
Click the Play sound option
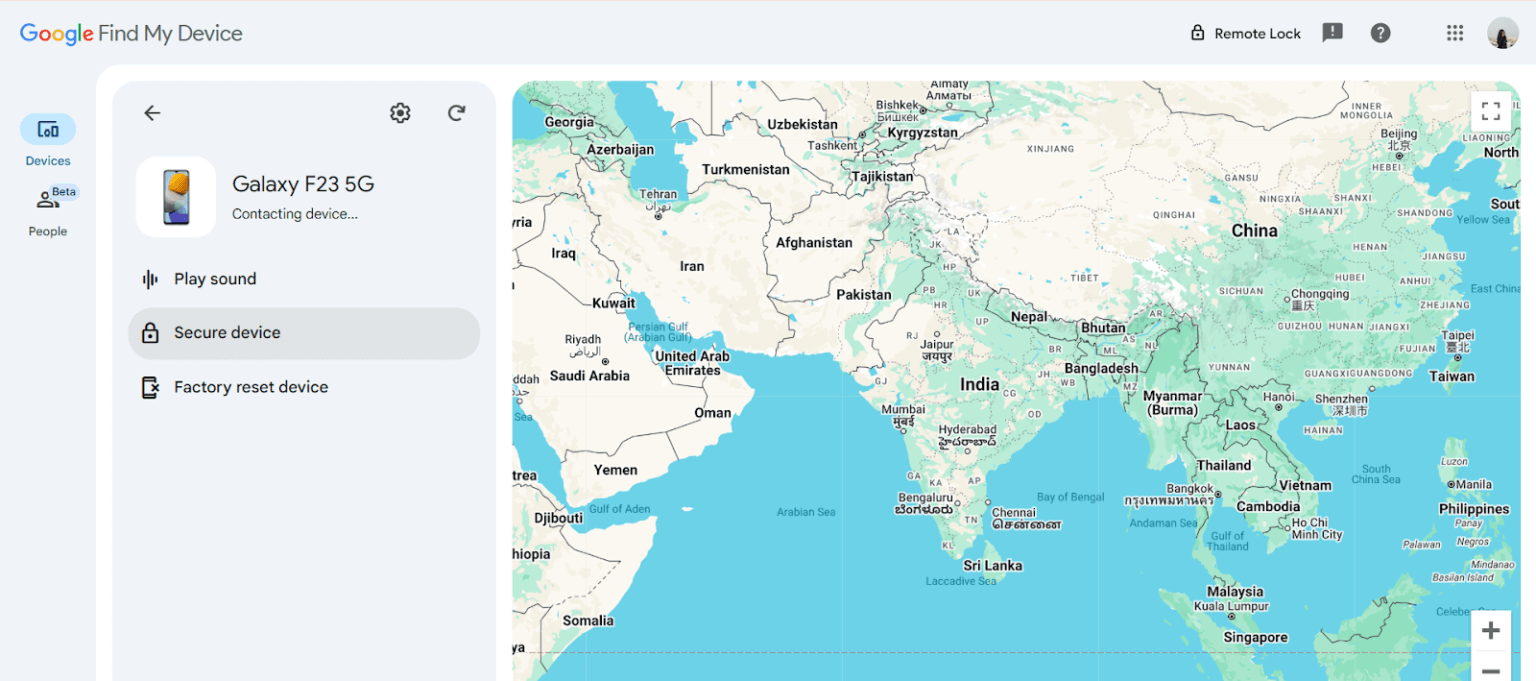[x=303, y=278]
